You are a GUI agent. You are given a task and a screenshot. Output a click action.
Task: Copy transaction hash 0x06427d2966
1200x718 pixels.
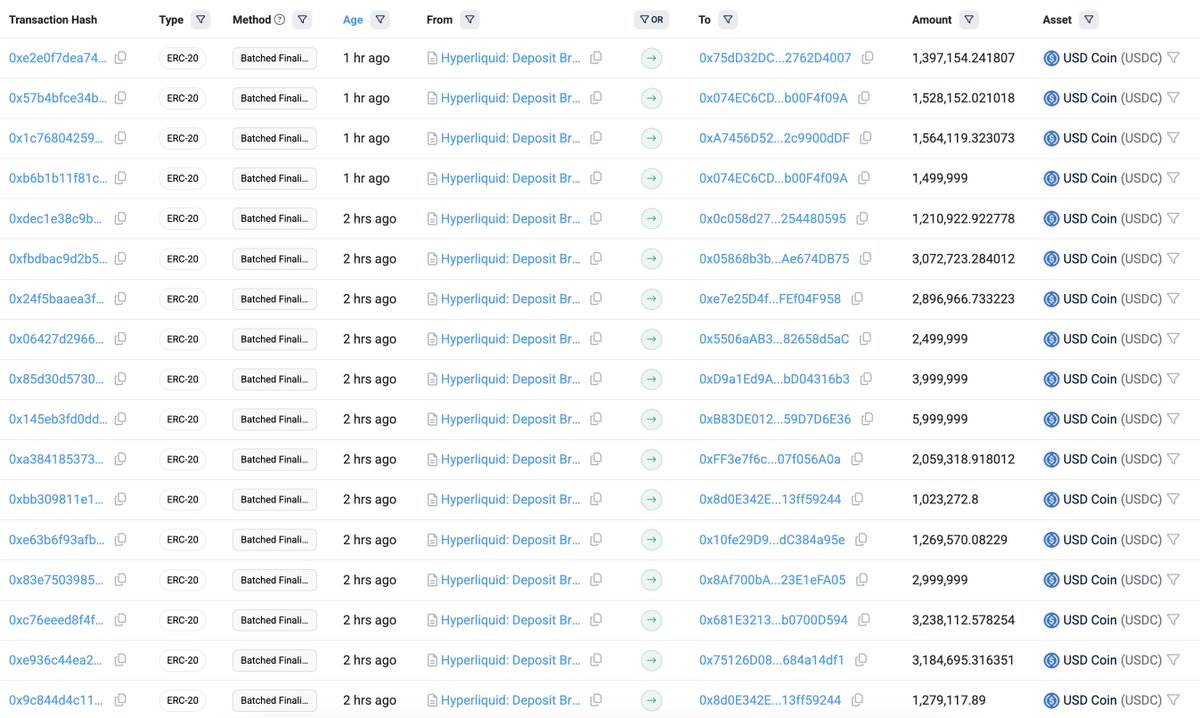[x=120, y=339]
